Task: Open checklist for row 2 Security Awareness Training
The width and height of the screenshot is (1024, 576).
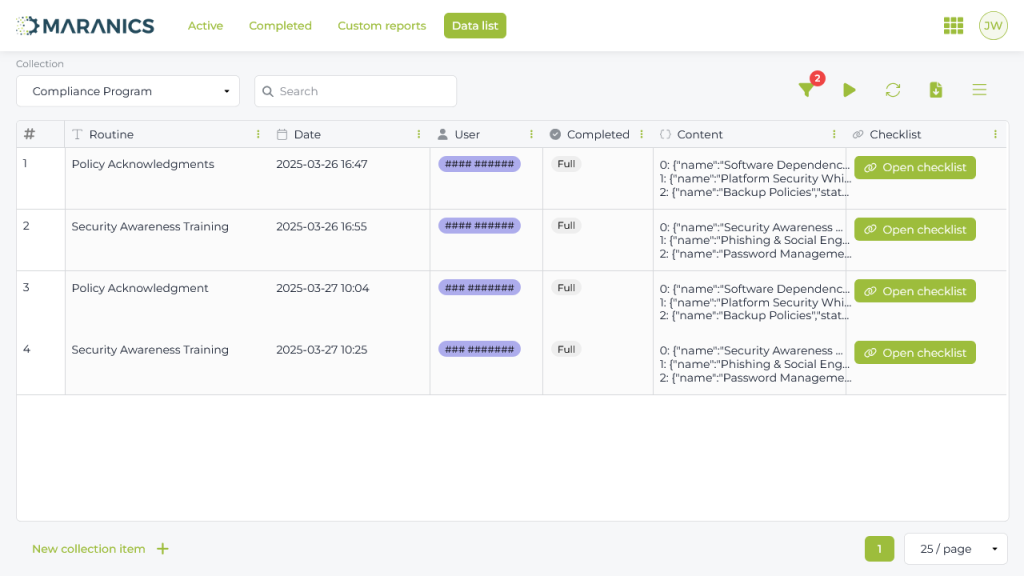Action: pos(915,229)
